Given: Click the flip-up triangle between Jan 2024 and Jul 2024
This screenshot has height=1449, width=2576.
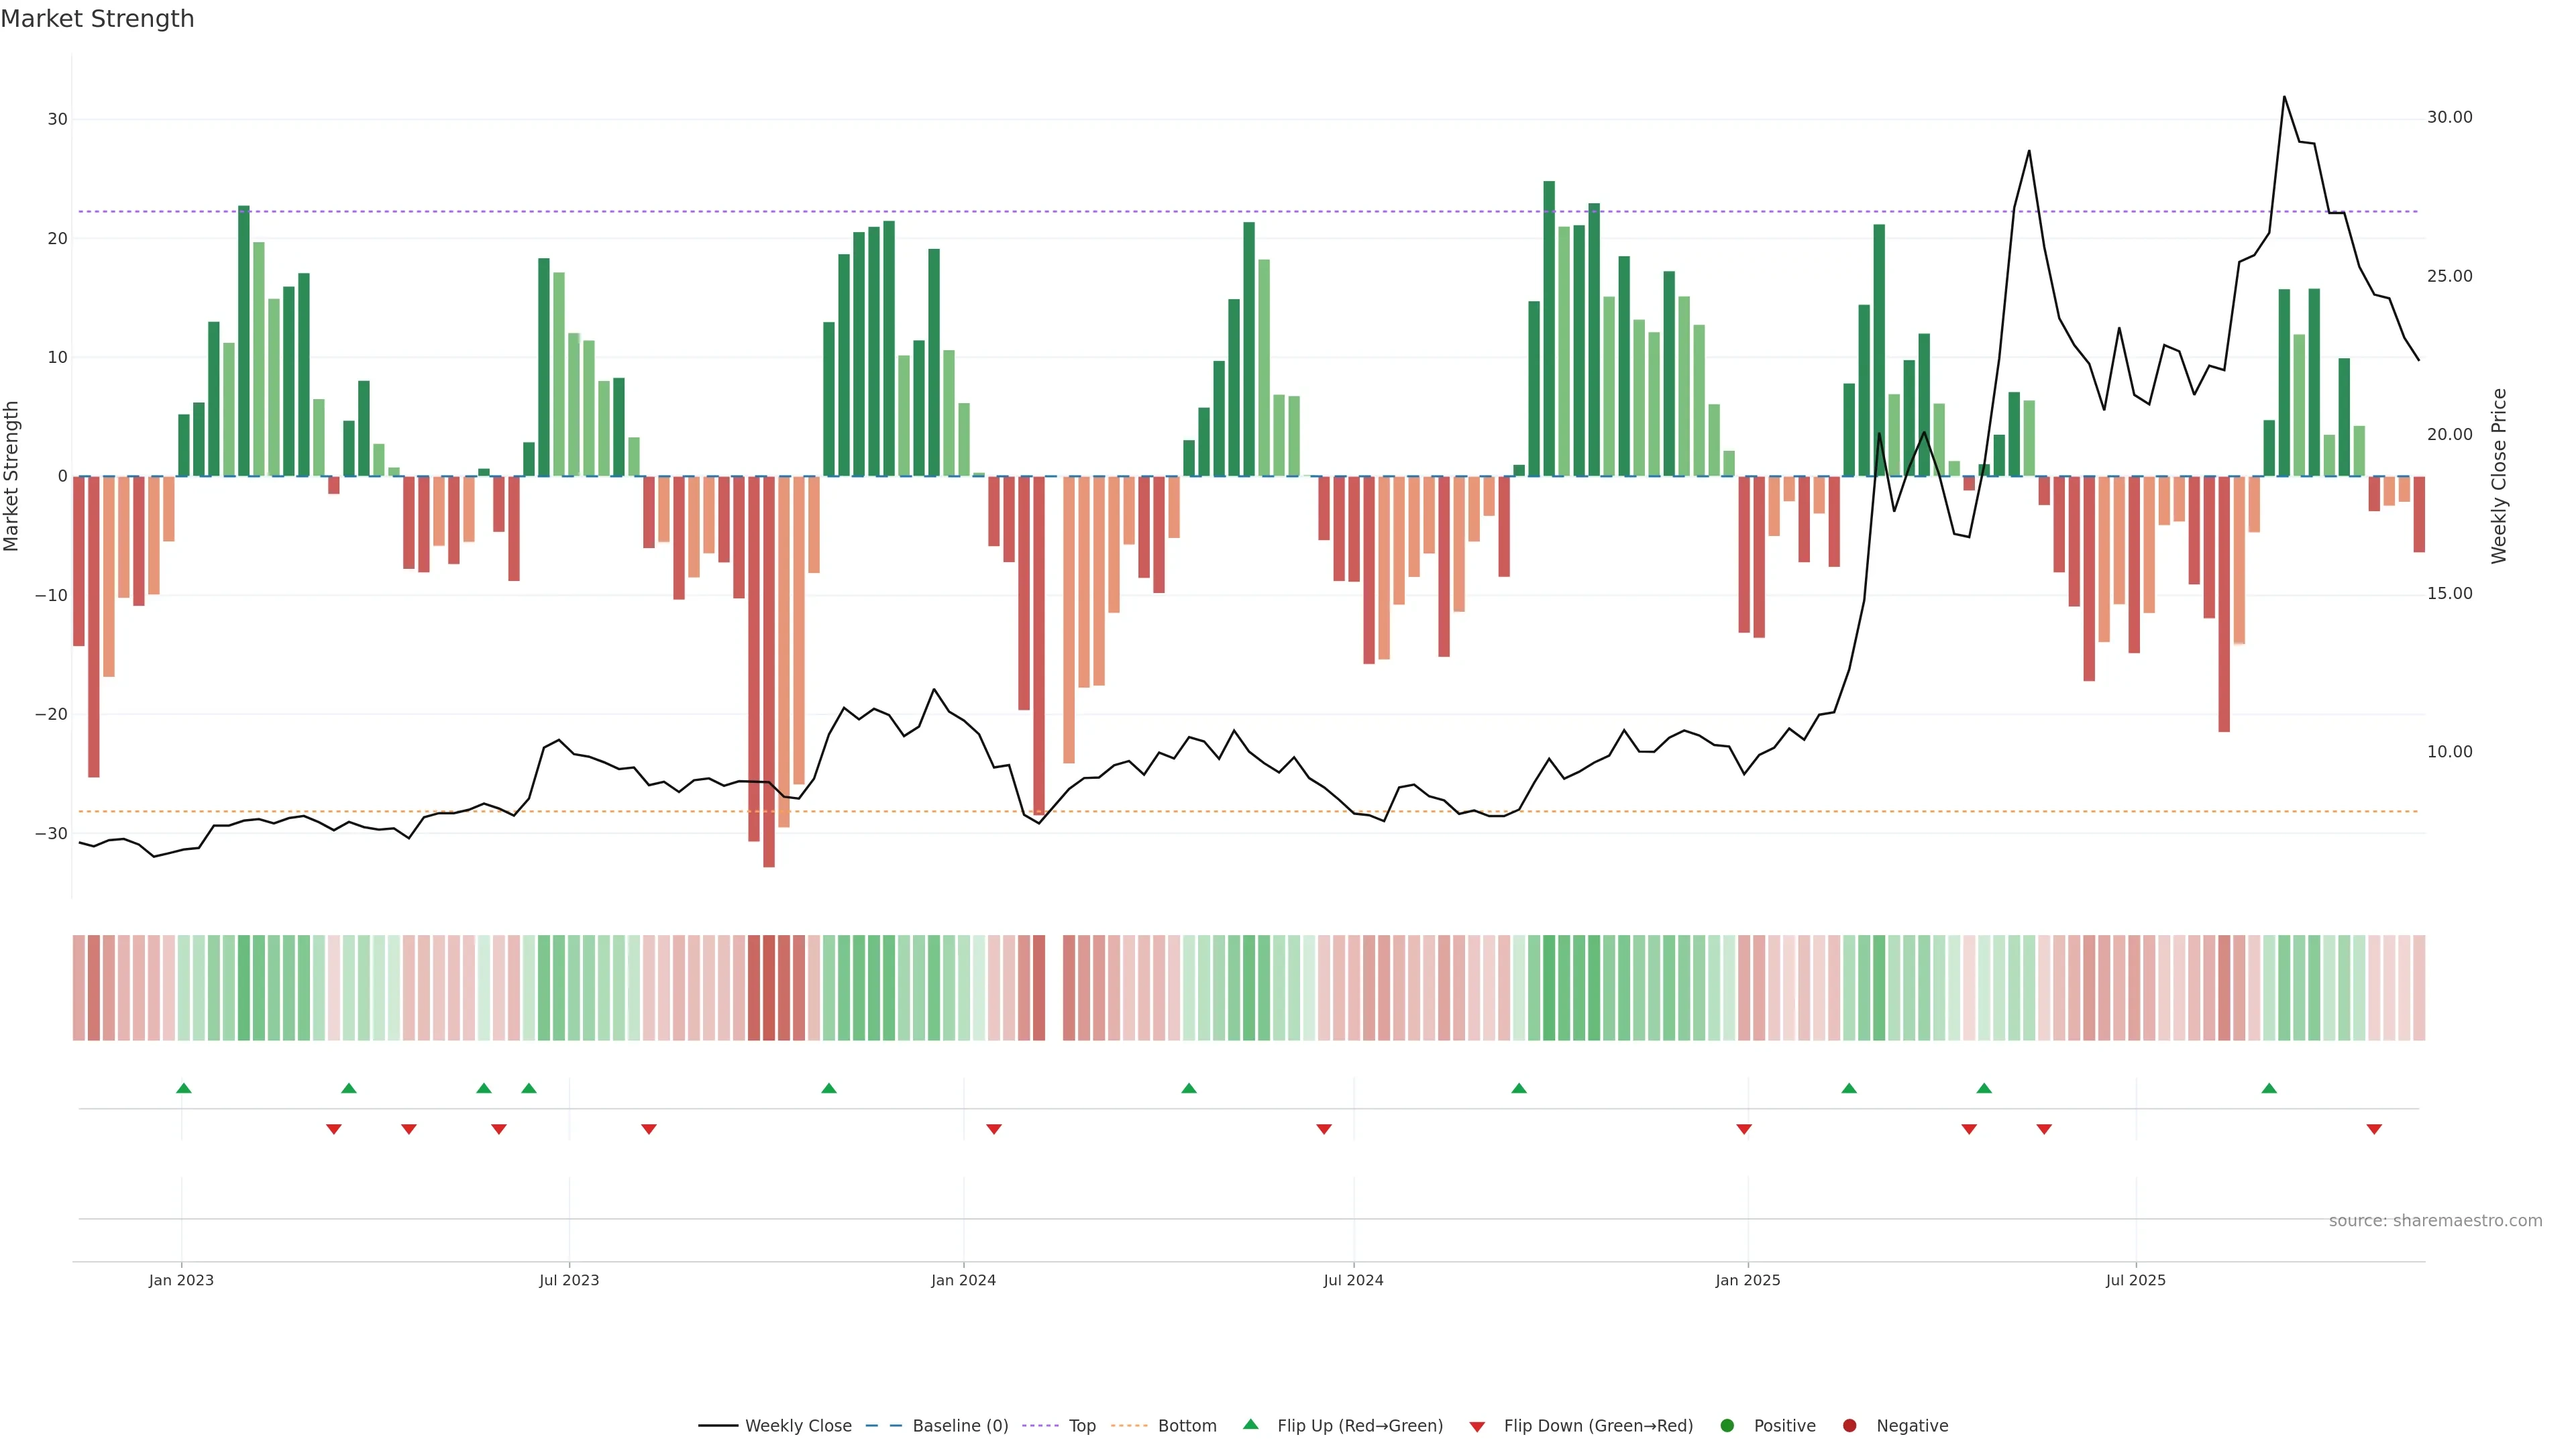Looking at the screenshot, I should point(1189,1088).
